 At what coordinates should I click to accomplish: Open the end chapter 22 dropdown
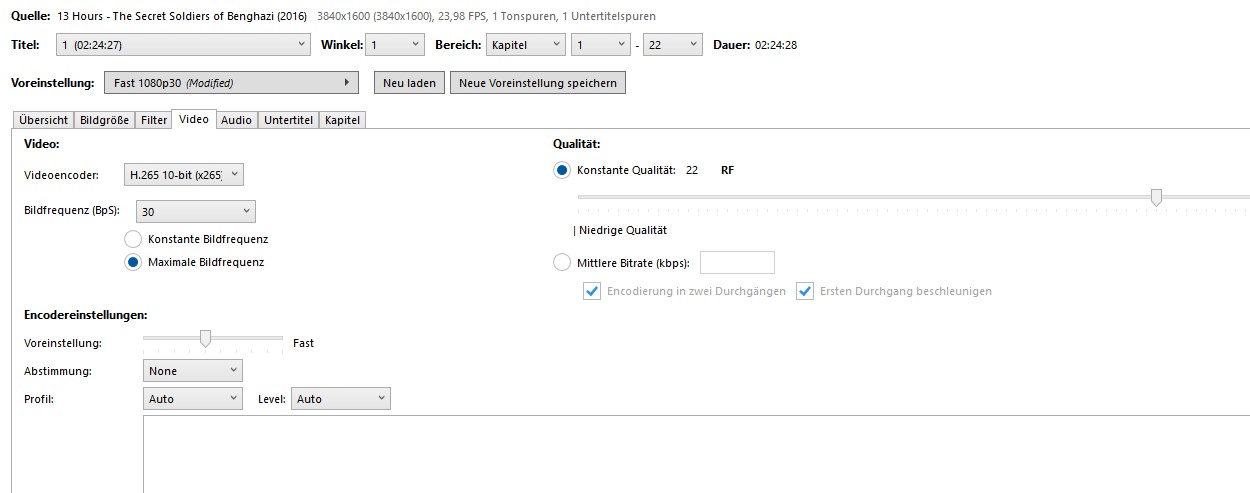tap(673, 45)
